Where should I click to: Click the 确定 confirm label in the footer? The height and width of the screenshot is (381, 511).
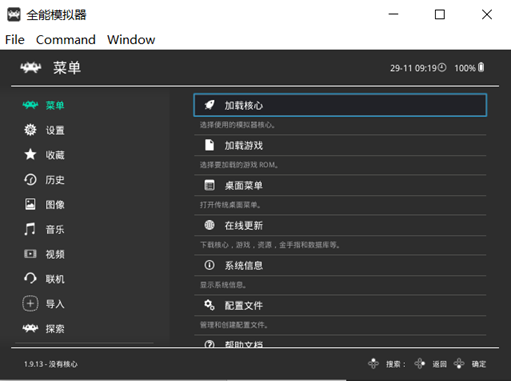click(479, 364)
